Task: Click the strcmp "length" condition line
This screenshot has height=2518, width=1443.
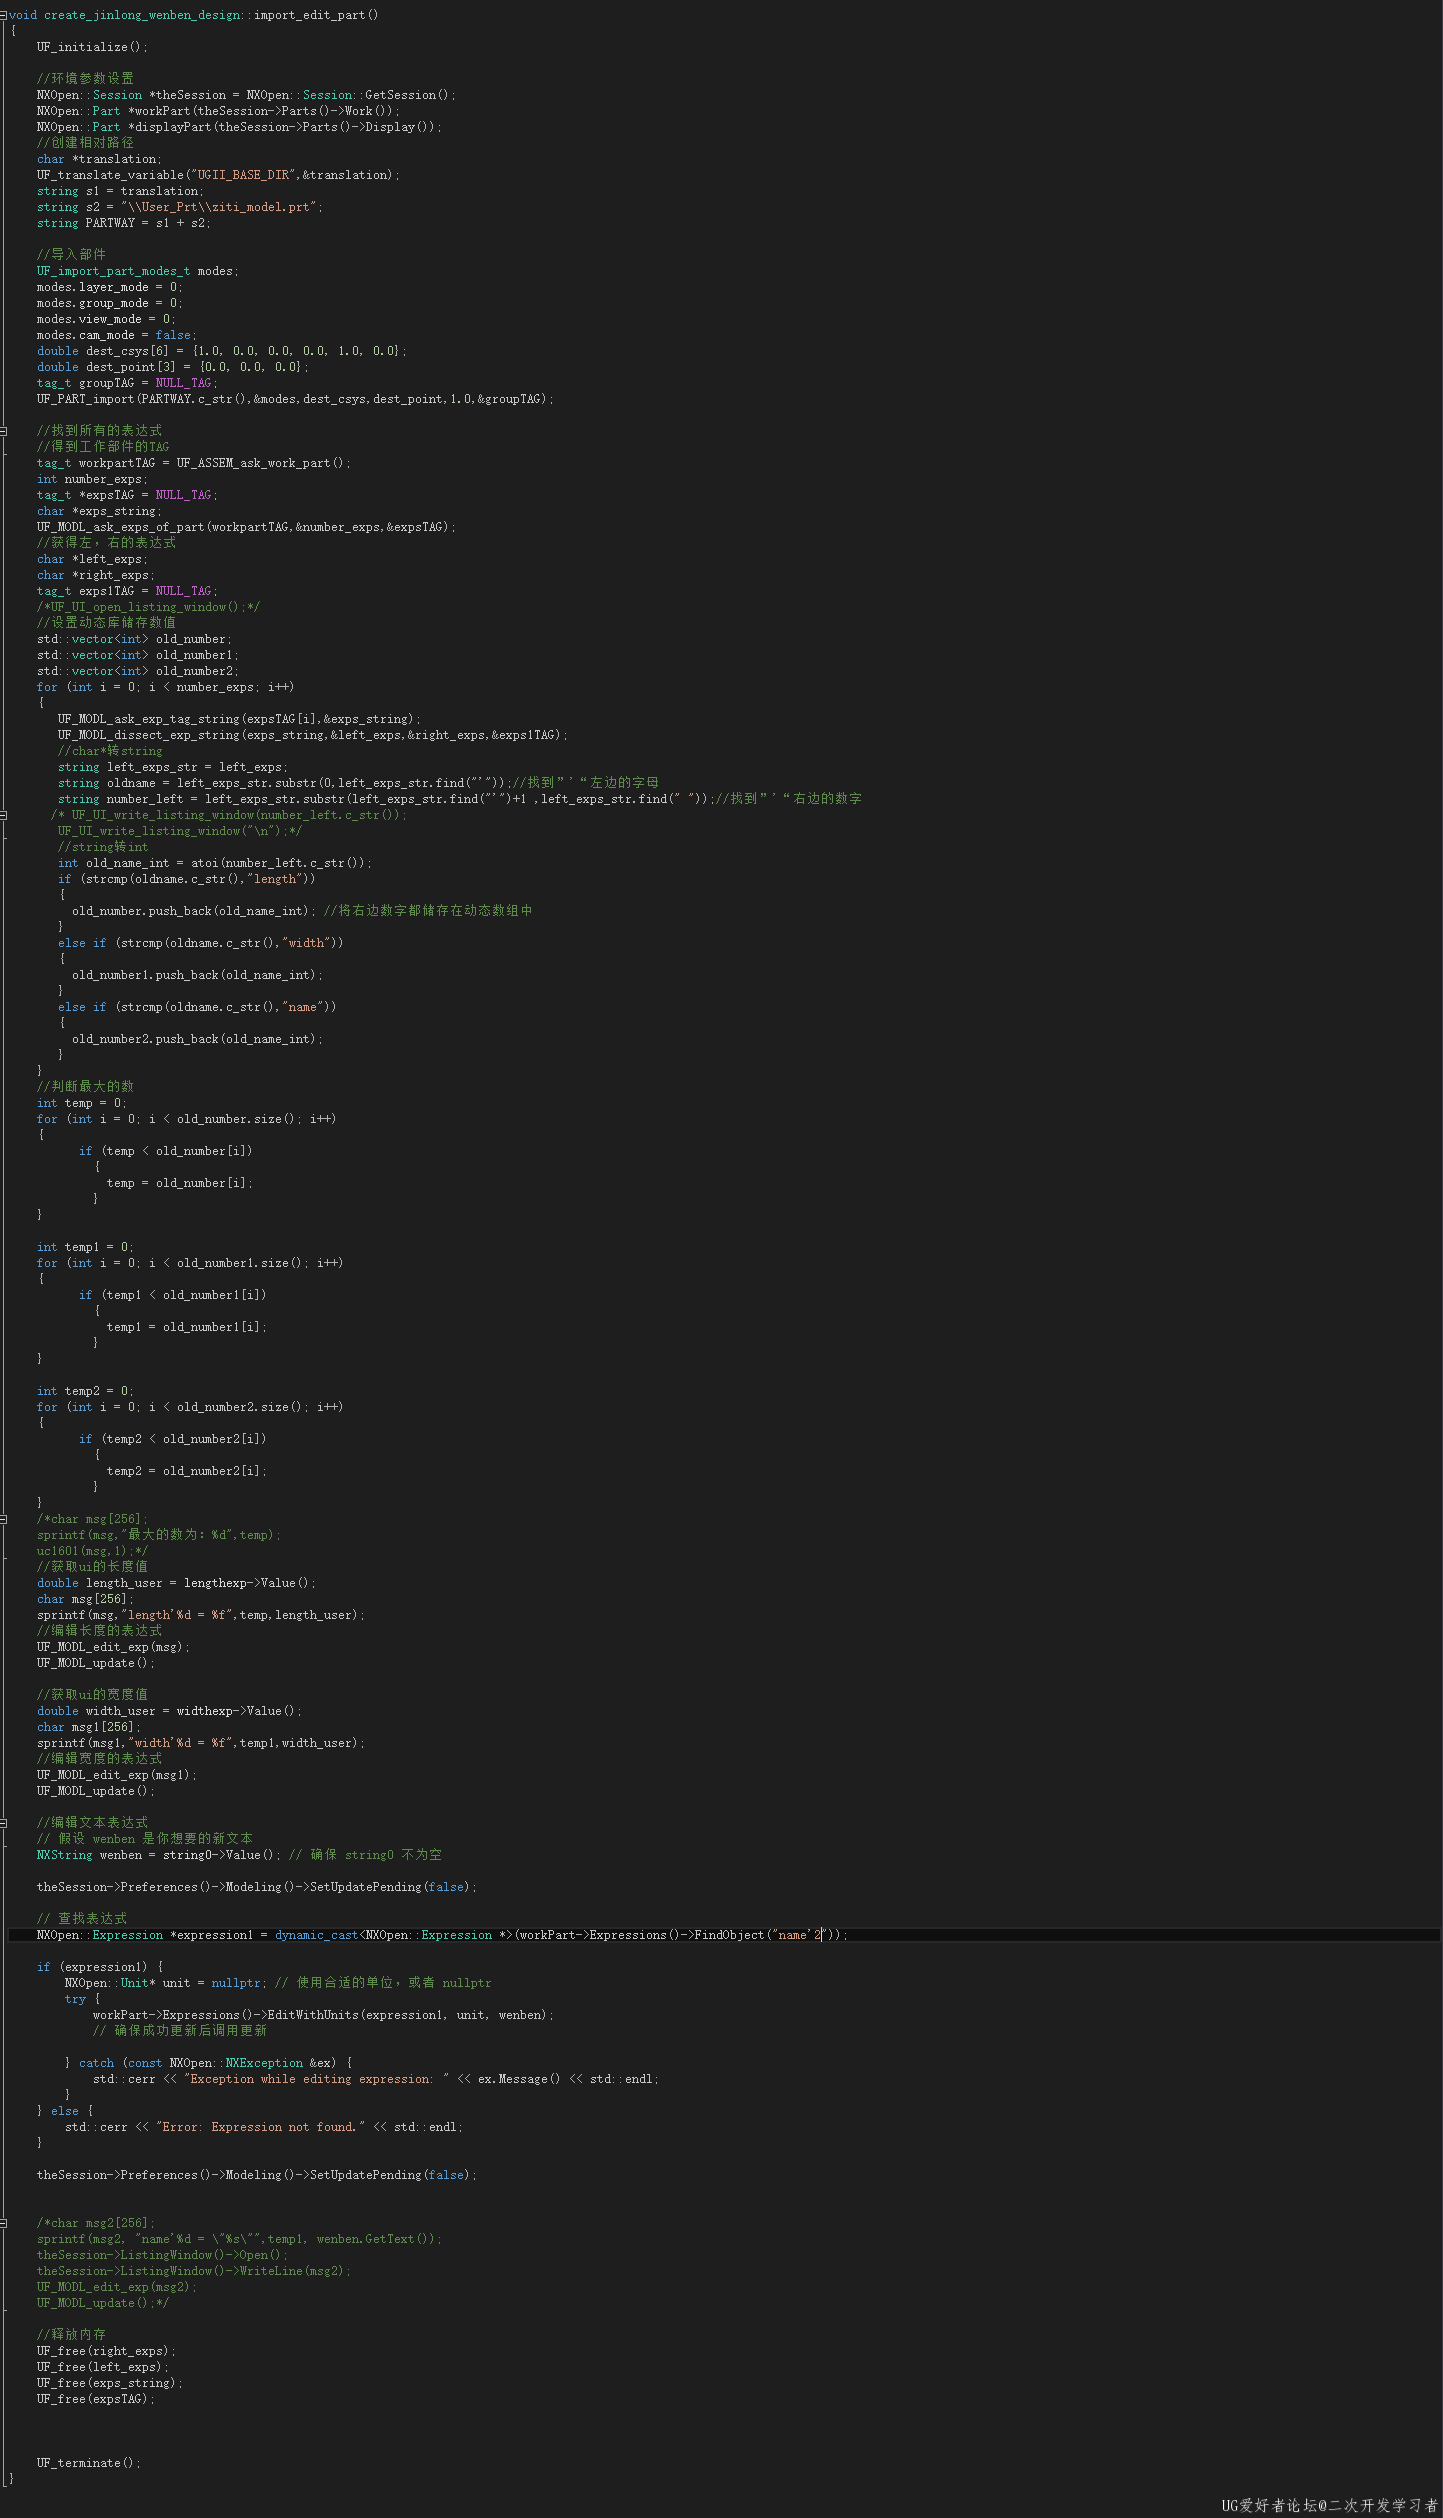Action: coord(187,879)
